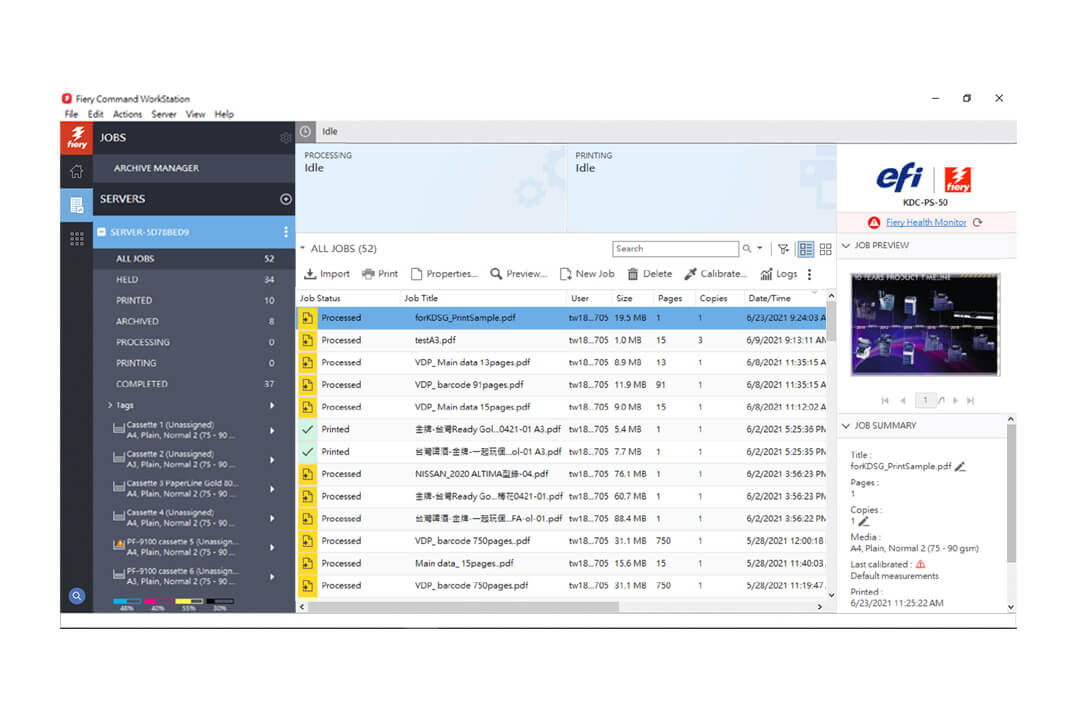The image size is (1080, 720).
Task: Click the Import toolbar button
Action: pos(327,274)
